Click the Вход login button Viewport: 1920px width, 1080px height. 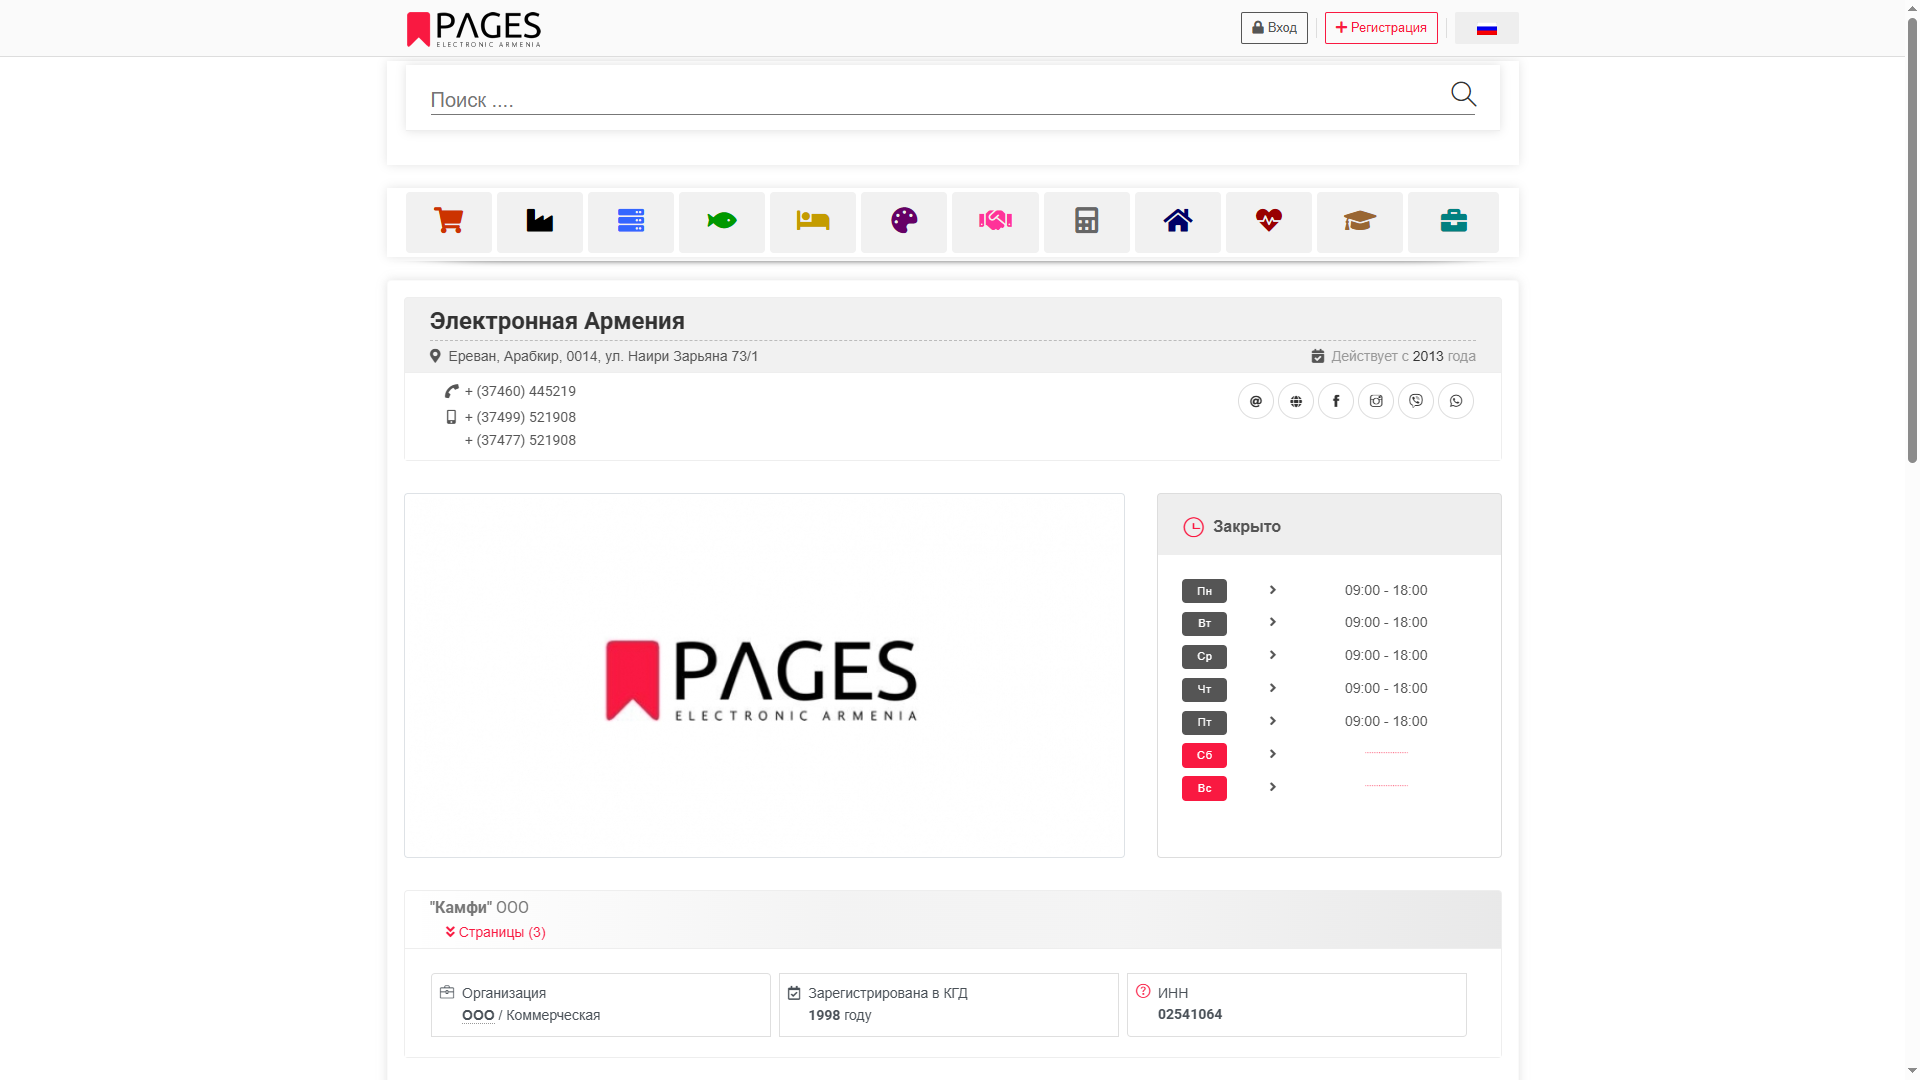(x=1274, y=28)
